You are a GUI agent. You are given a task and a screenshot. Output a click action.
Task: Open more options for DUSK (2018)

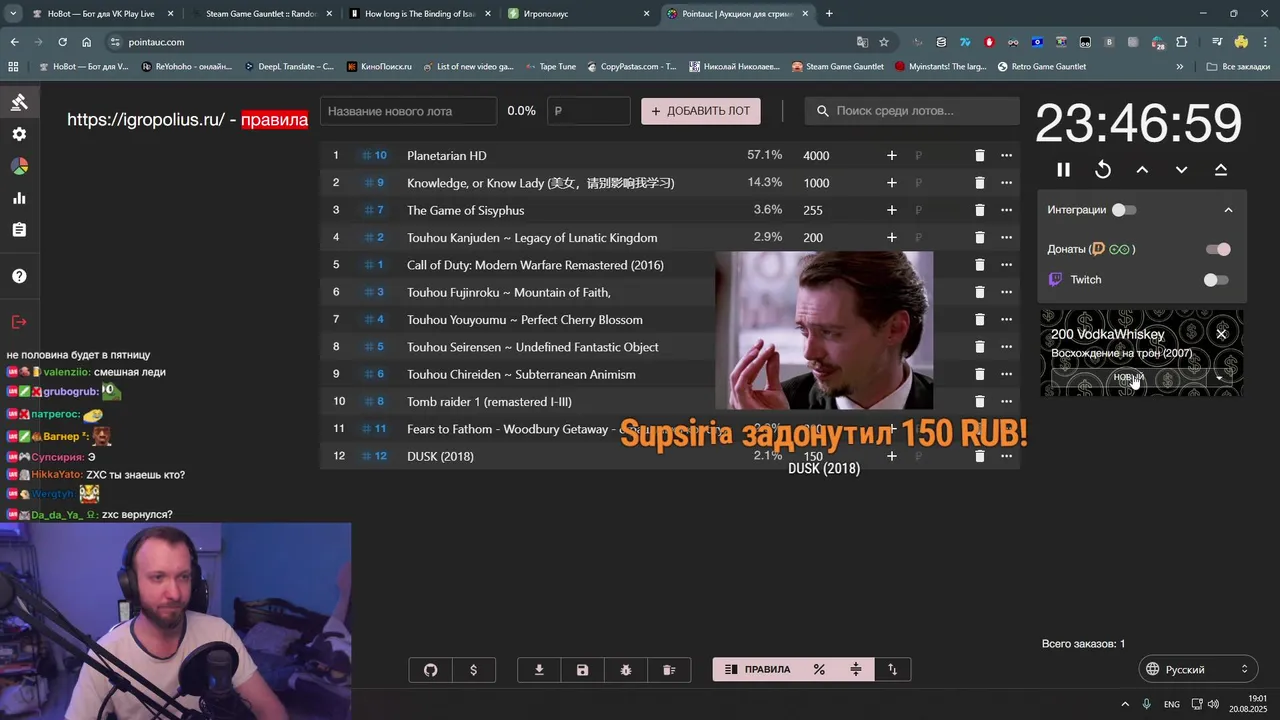point(1007,456)
